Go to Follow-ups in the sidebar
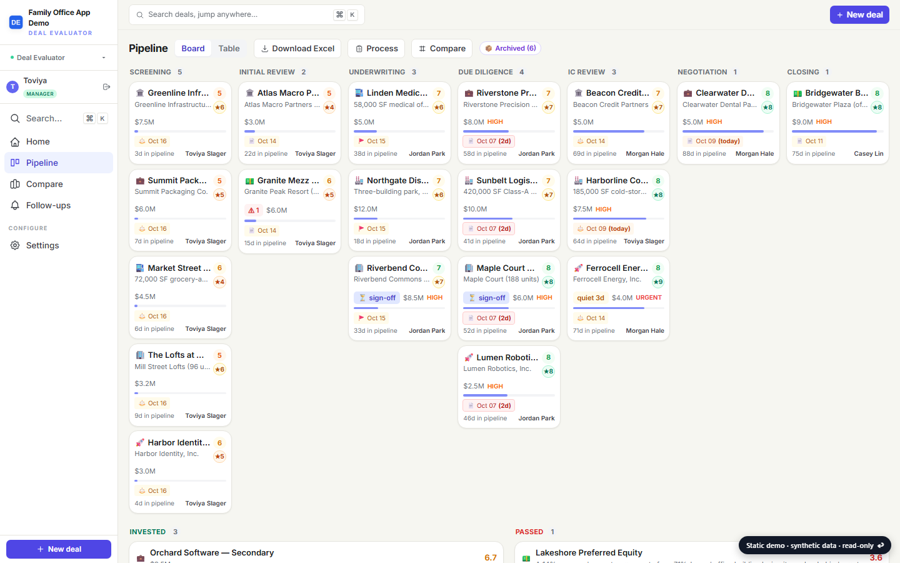The width and height of the screenshot is (900, 563). [x=59, y=205]
